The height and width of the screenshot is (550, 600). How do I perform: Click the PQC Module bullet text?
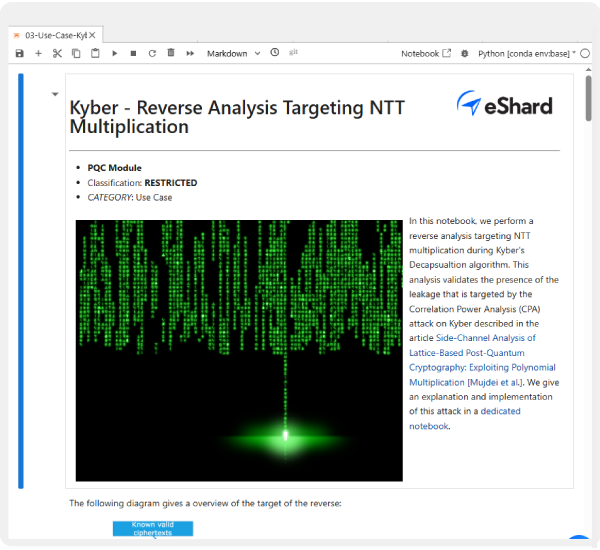(114, 168)
